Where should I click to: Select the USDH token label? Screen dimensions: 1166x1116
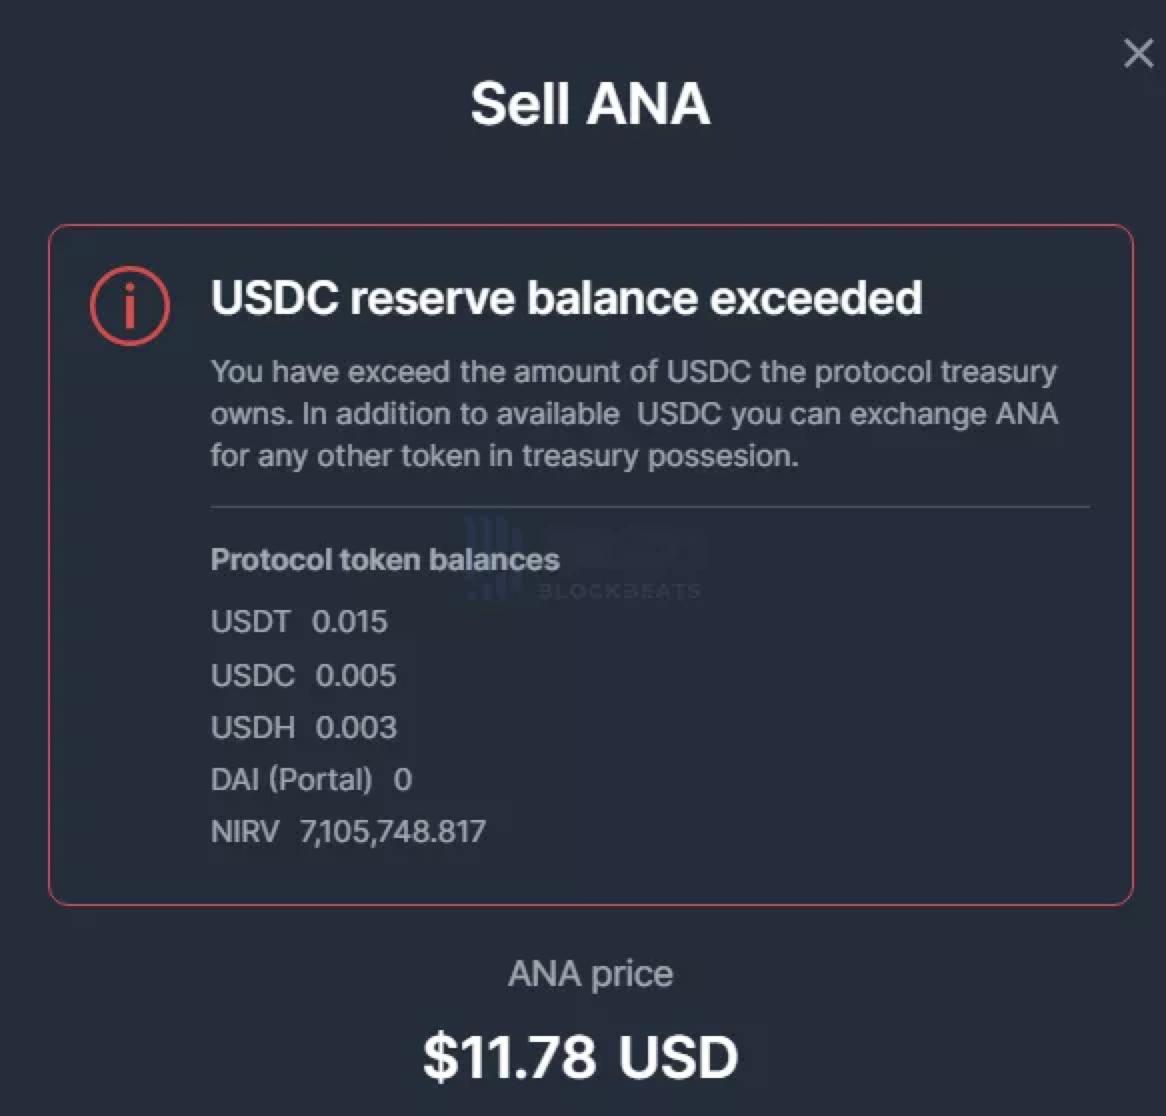pyautogui.click(x=252, y=727)
